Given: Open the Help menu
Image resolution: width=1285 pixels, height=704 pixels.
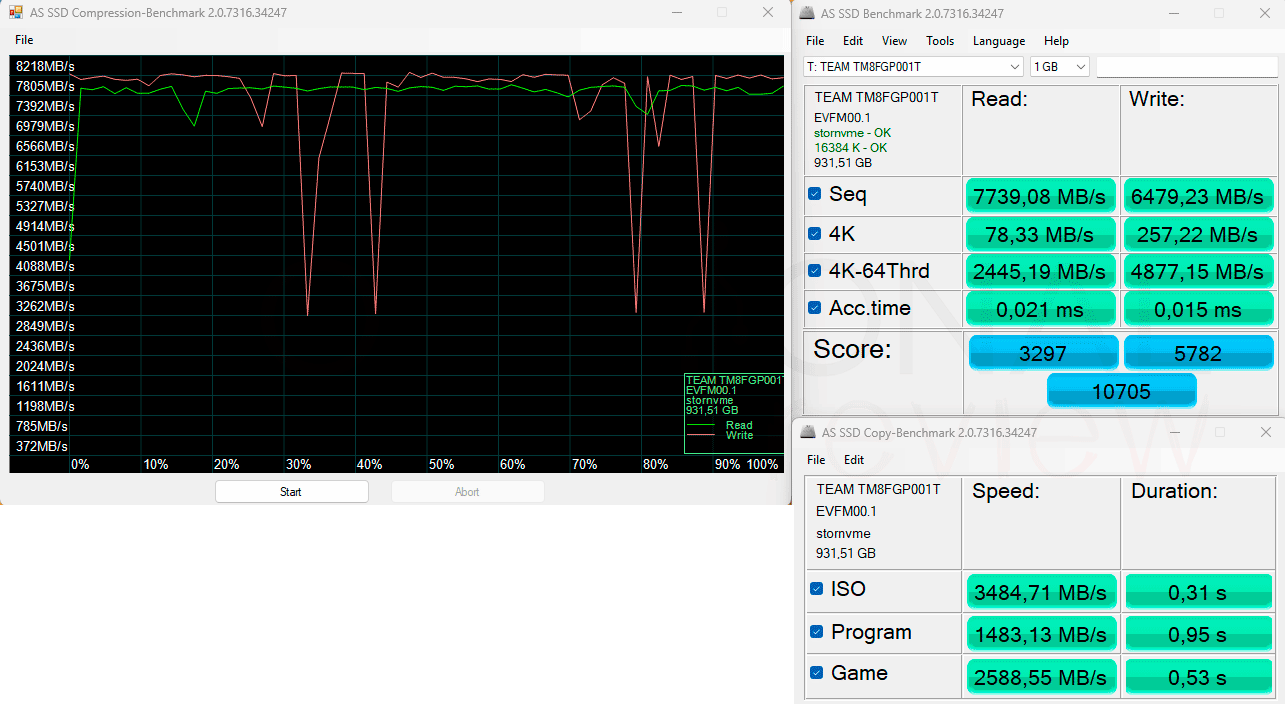Looking at the screenshot, I should (x=1057, y=41).
